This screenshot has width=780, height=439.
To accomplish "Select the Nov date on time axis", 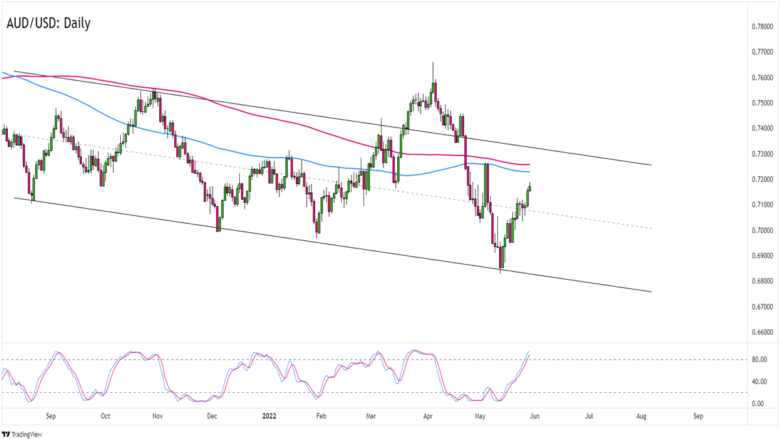I will tap(157, 416).
